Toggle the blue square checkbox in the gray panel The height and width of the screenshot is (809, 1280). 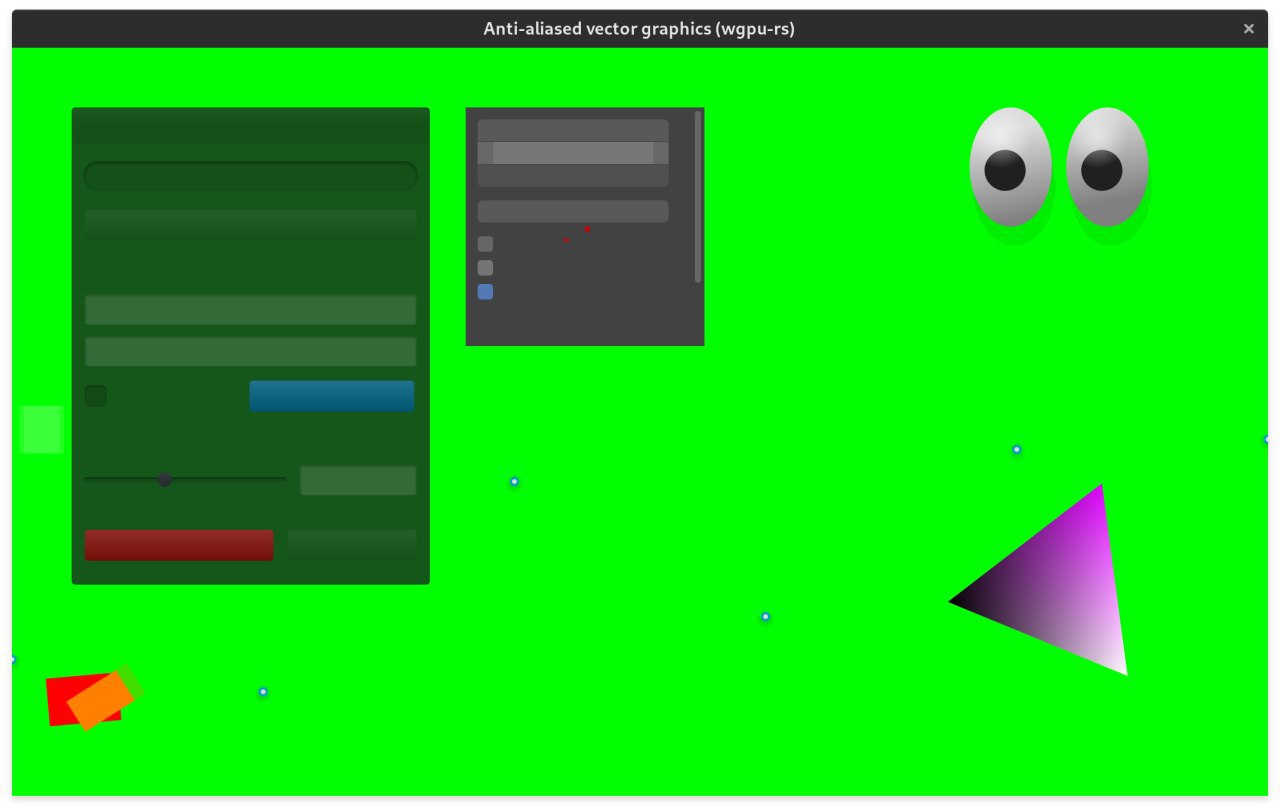coord(485,292)
